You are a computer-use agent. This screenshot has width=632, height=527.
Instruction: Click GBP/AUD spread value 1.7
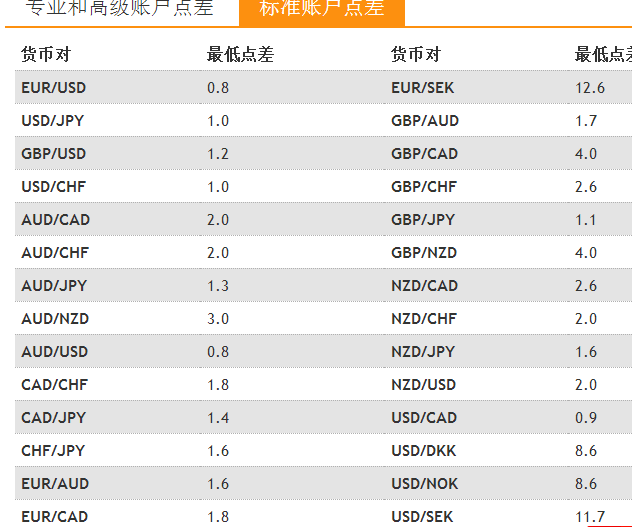(x=586, y=121)
